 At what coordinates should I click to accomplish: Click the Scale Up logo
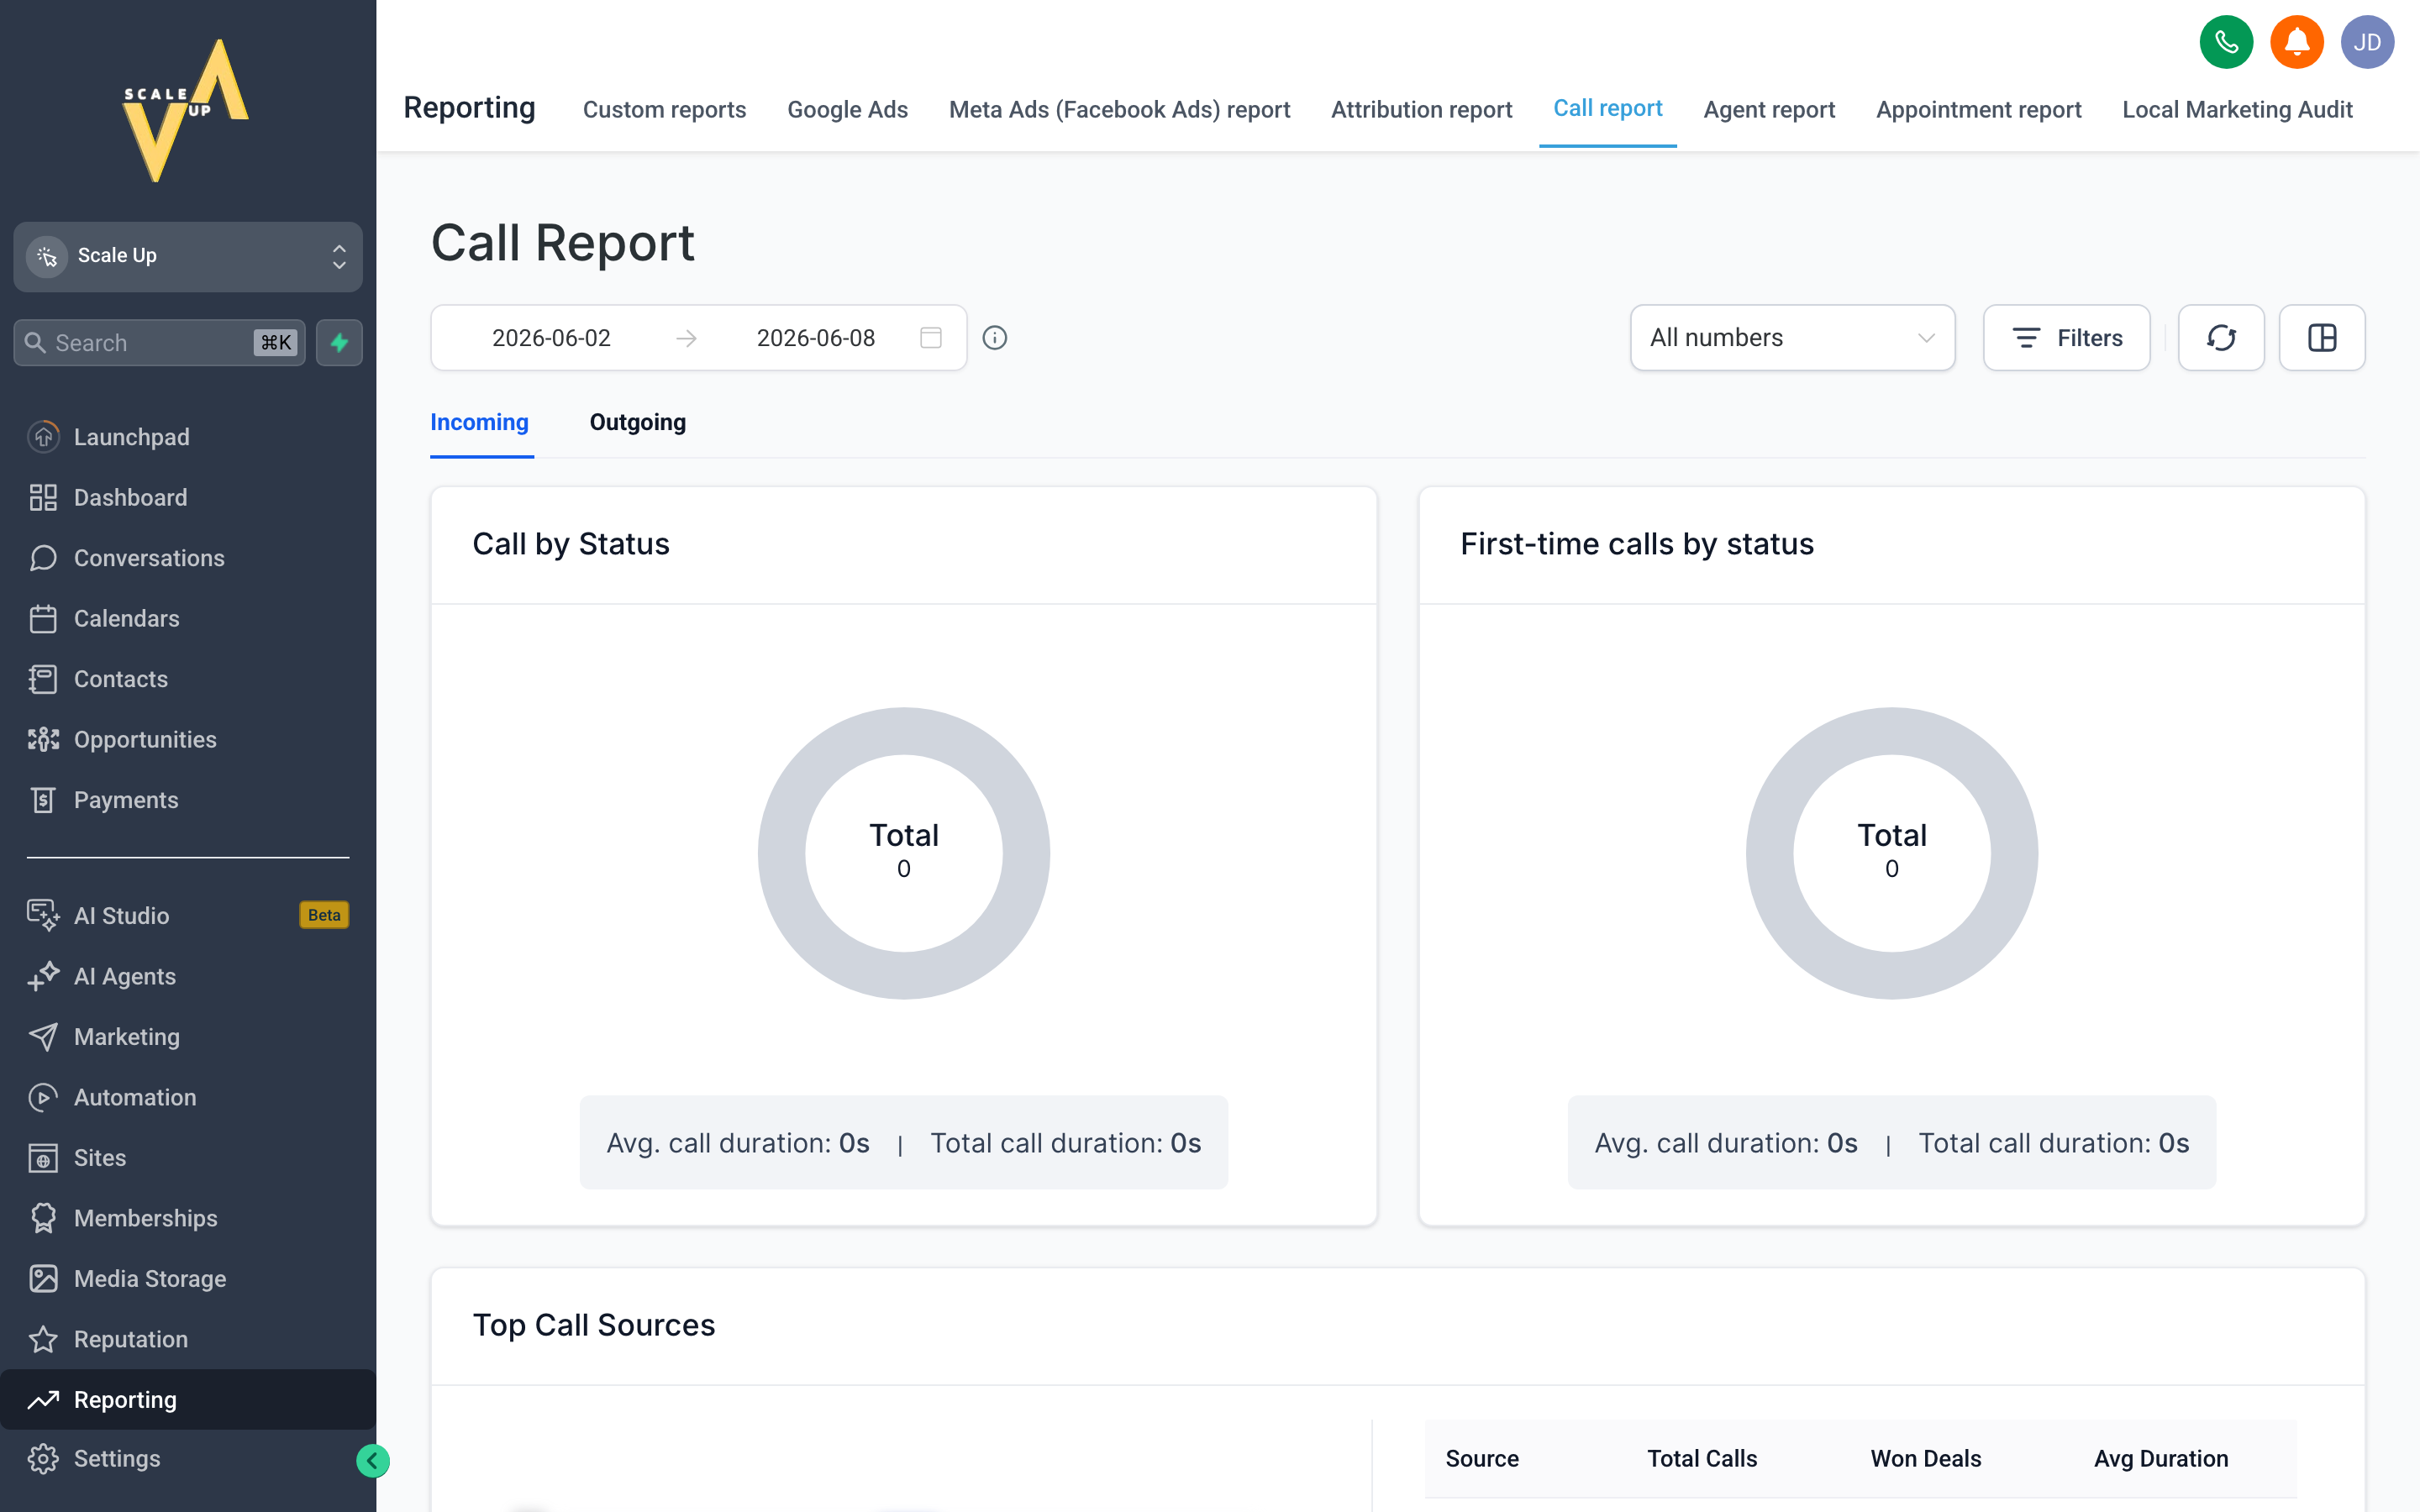pos(187,110)
